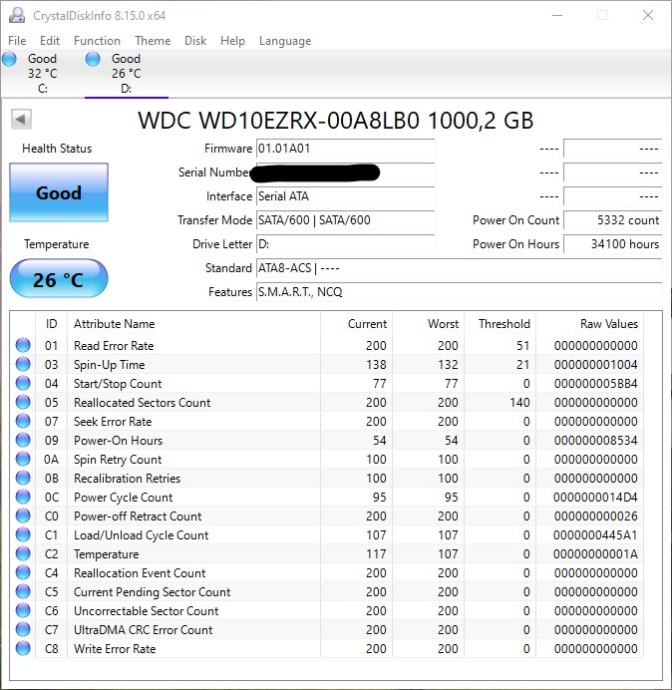Click status orb for Seek Error Rate
Image resolution: width=672 pixels, height=690 pixels.
(23, 421)
